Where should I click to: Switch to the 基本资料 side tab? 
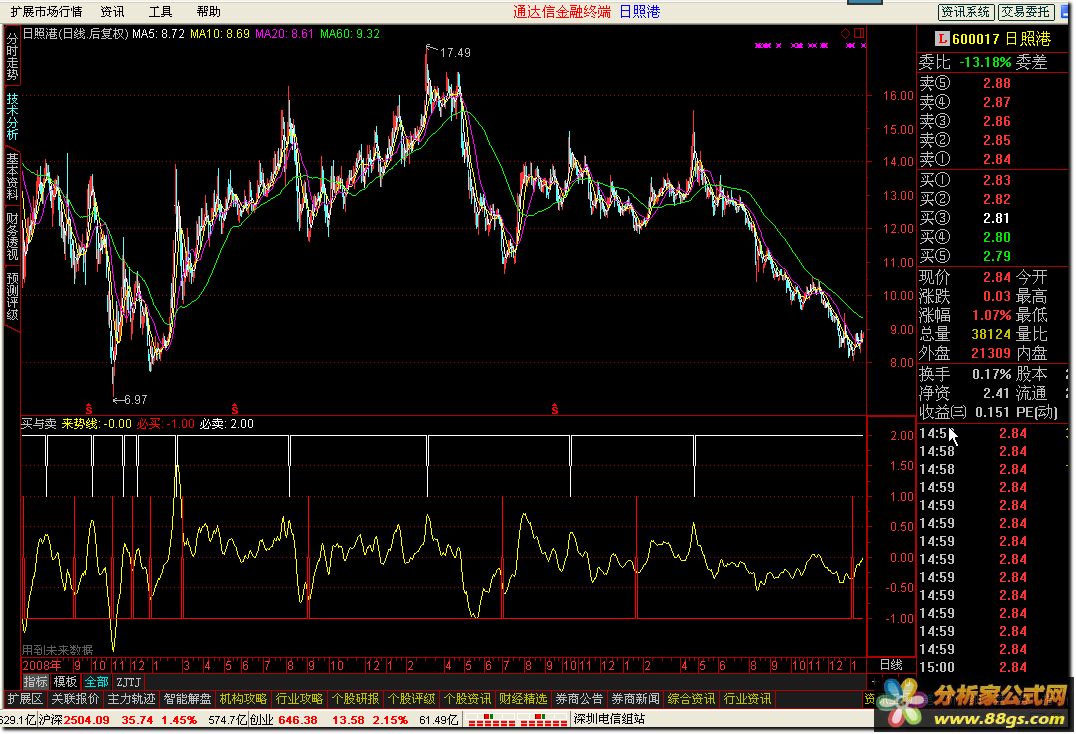coord(12,176)
